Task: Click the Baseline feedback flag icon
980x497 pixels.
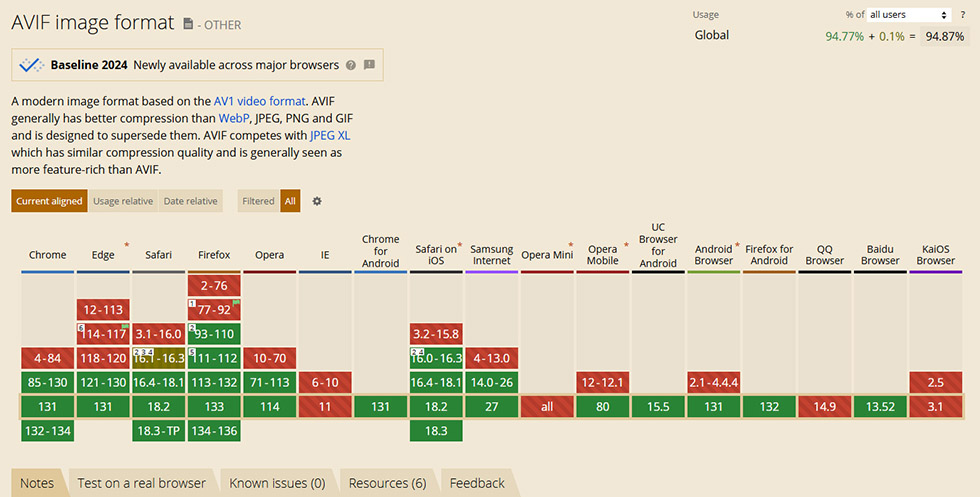Action: coord(369,64)
